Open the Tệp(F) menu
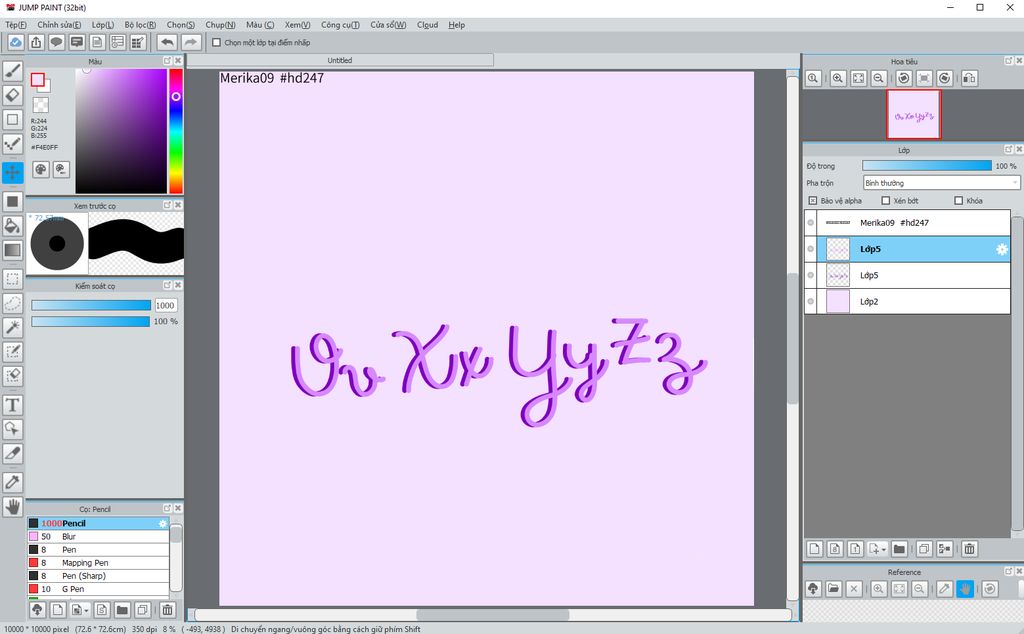Screen dimensions: 1024x634 coord(16,25)
